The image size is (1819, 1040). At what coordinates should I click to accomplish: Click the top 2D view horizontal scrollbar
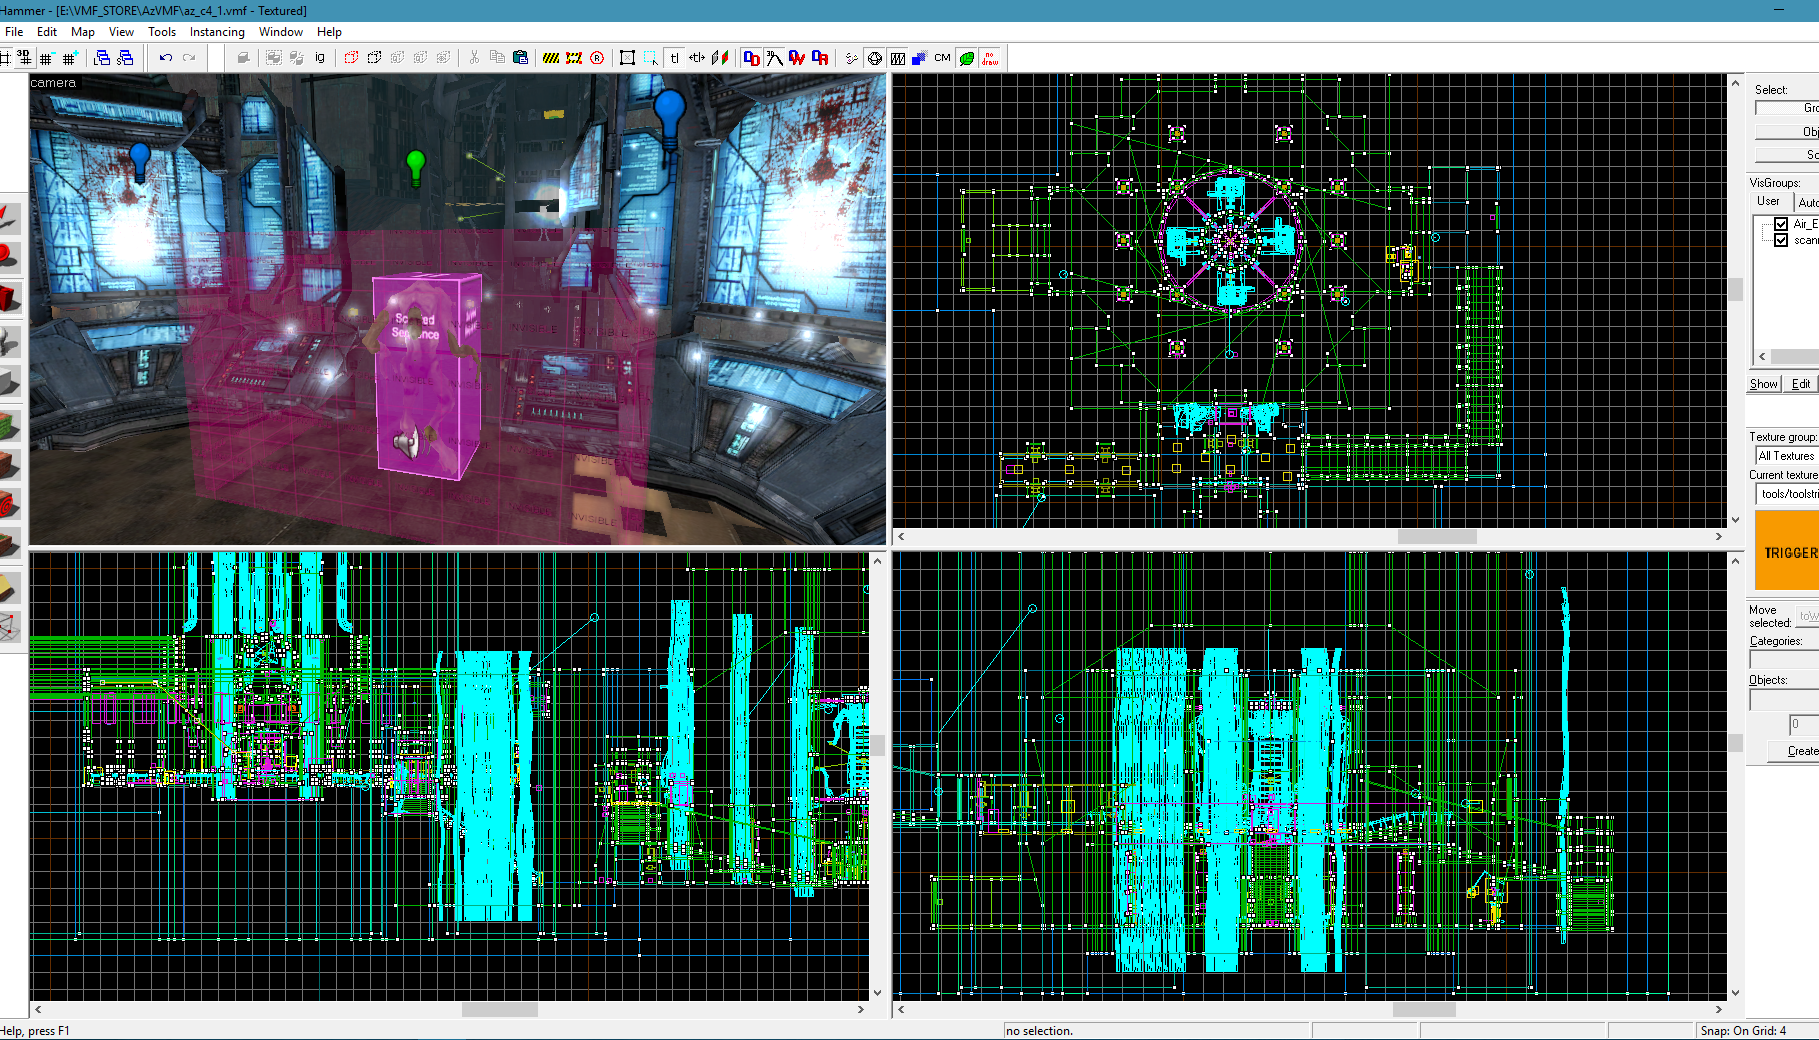click(x=1309, y=537)
